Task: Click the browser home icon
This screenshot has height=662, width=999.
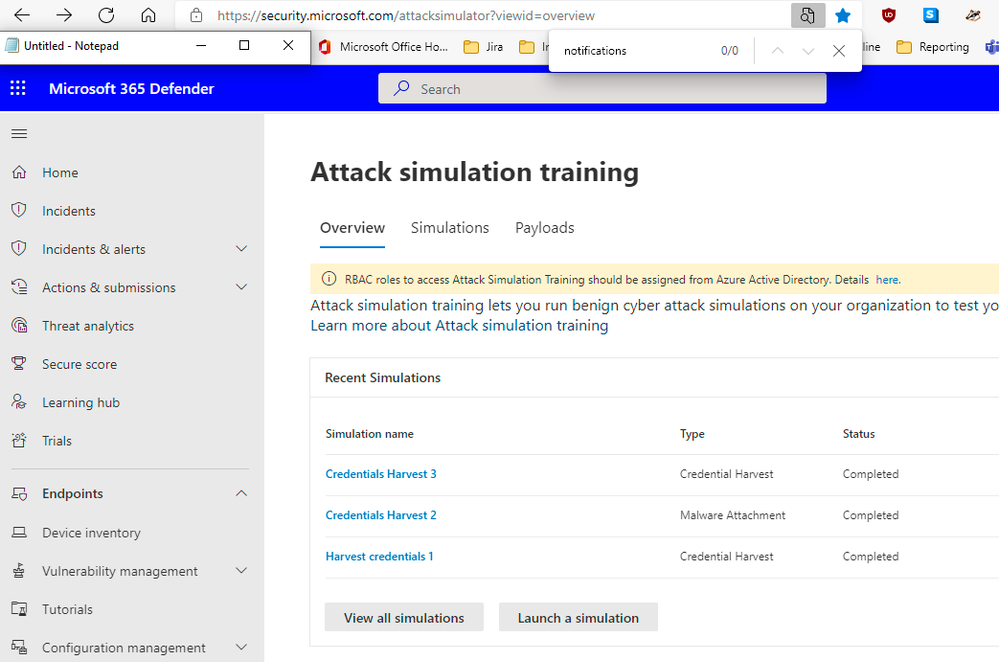Action: 148,15
